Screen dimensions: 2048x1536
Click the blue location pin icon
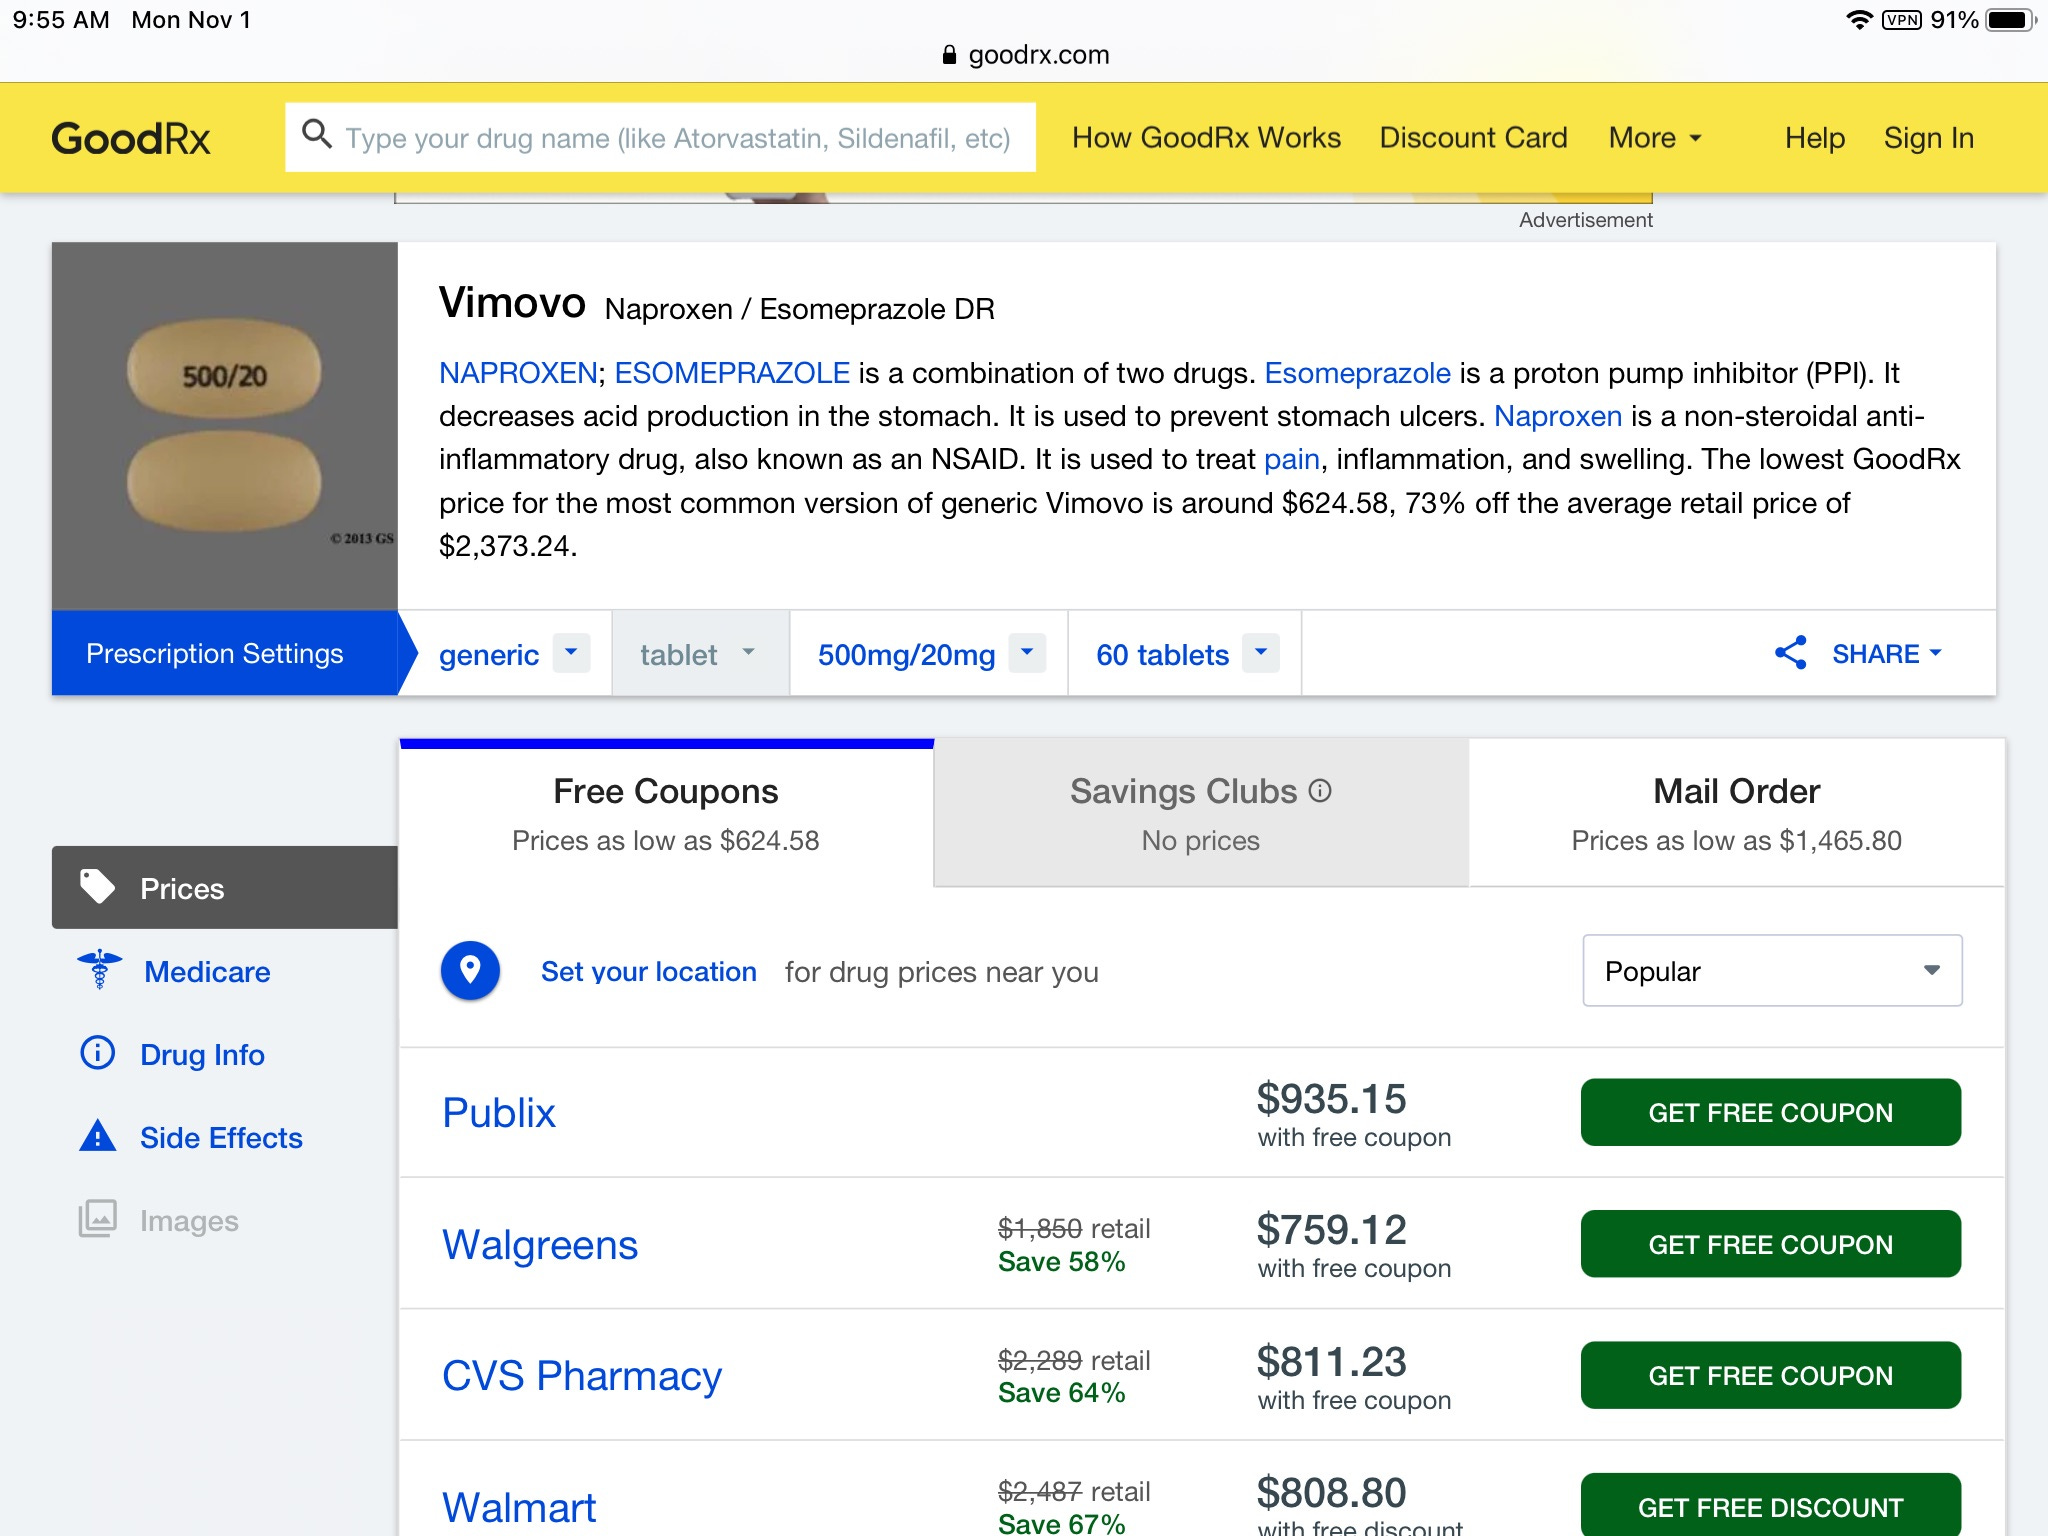tap(470, 970)
